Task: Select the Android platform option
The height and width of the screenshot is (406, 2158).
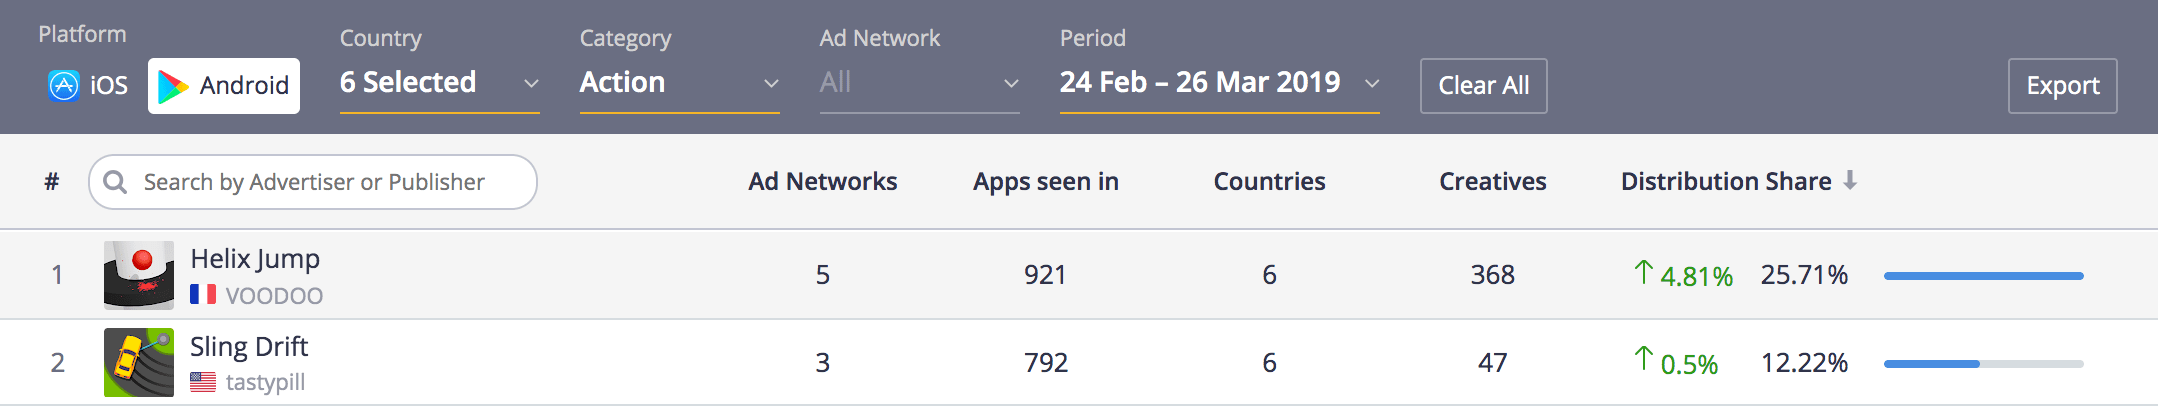Action: click(224, 86)
